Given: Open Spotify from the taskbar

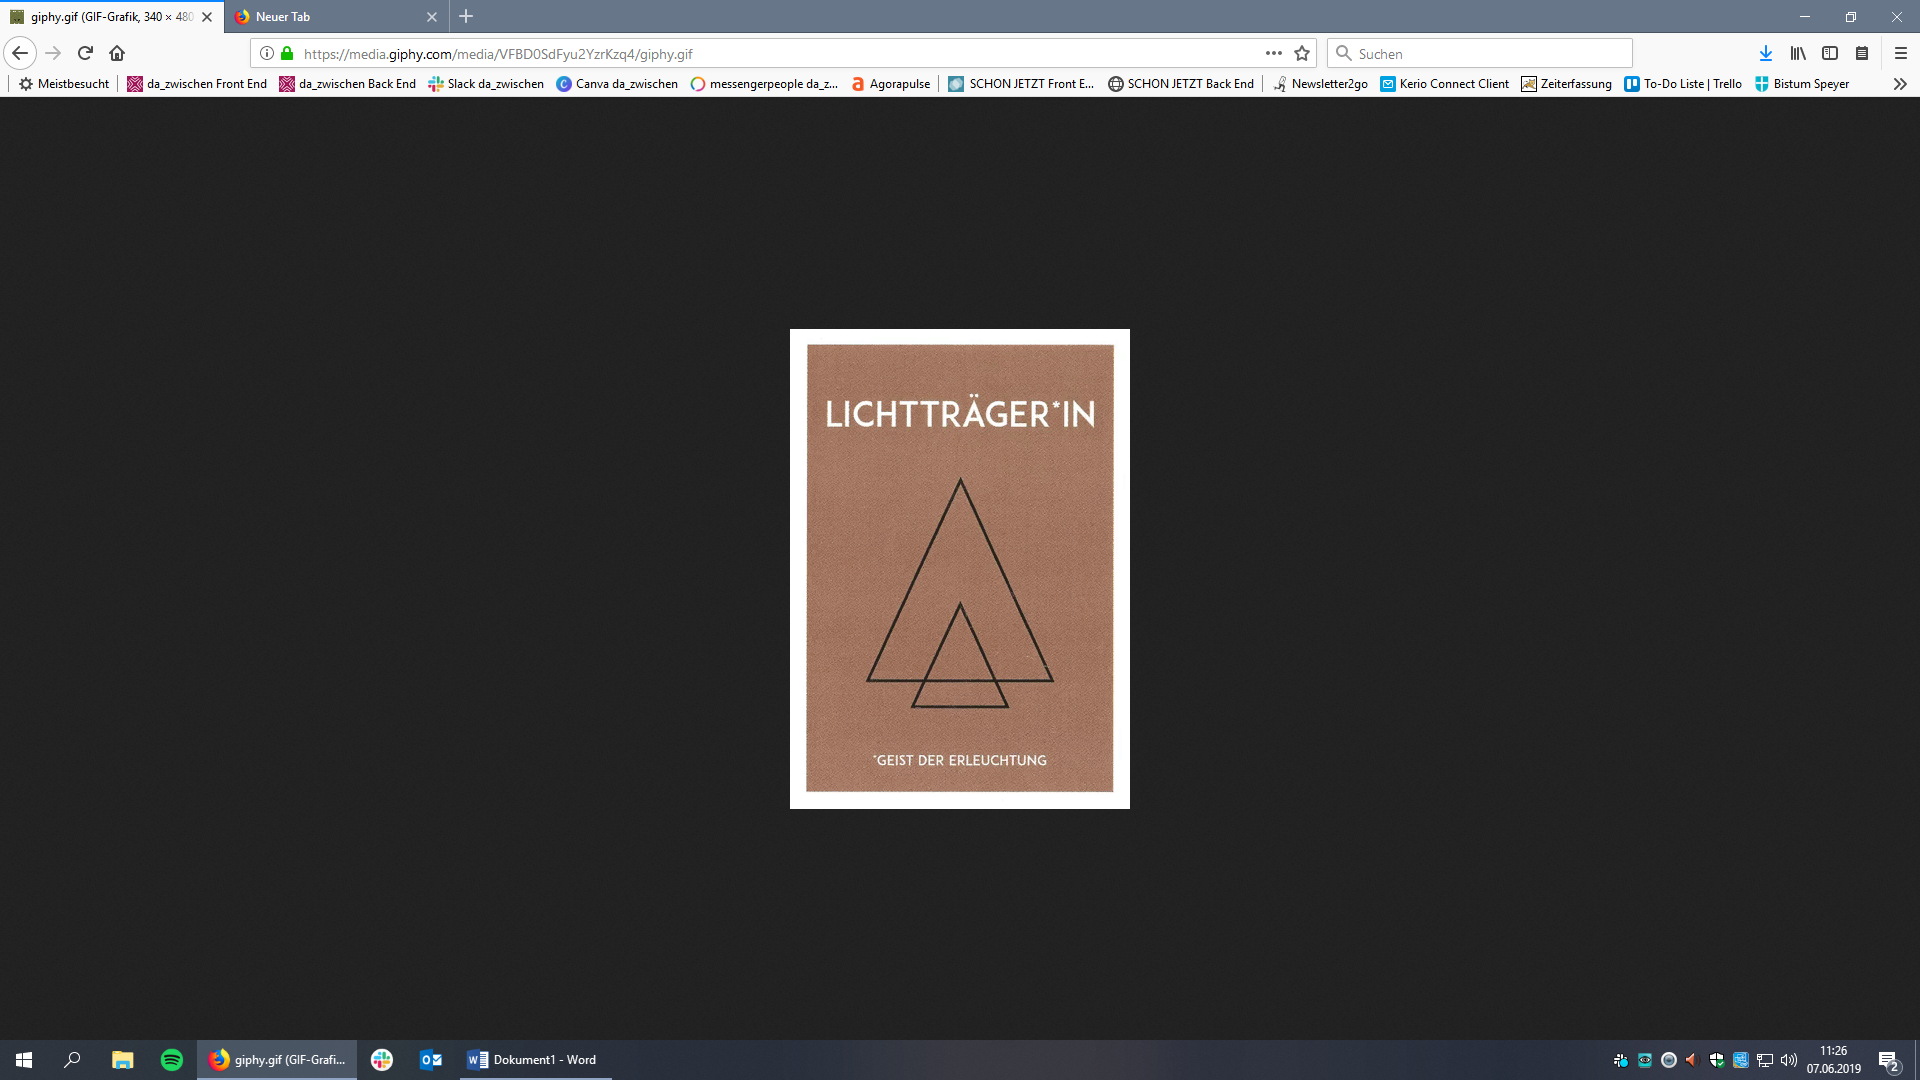Looking at the screenshot, I should (x=172, y=1060).
